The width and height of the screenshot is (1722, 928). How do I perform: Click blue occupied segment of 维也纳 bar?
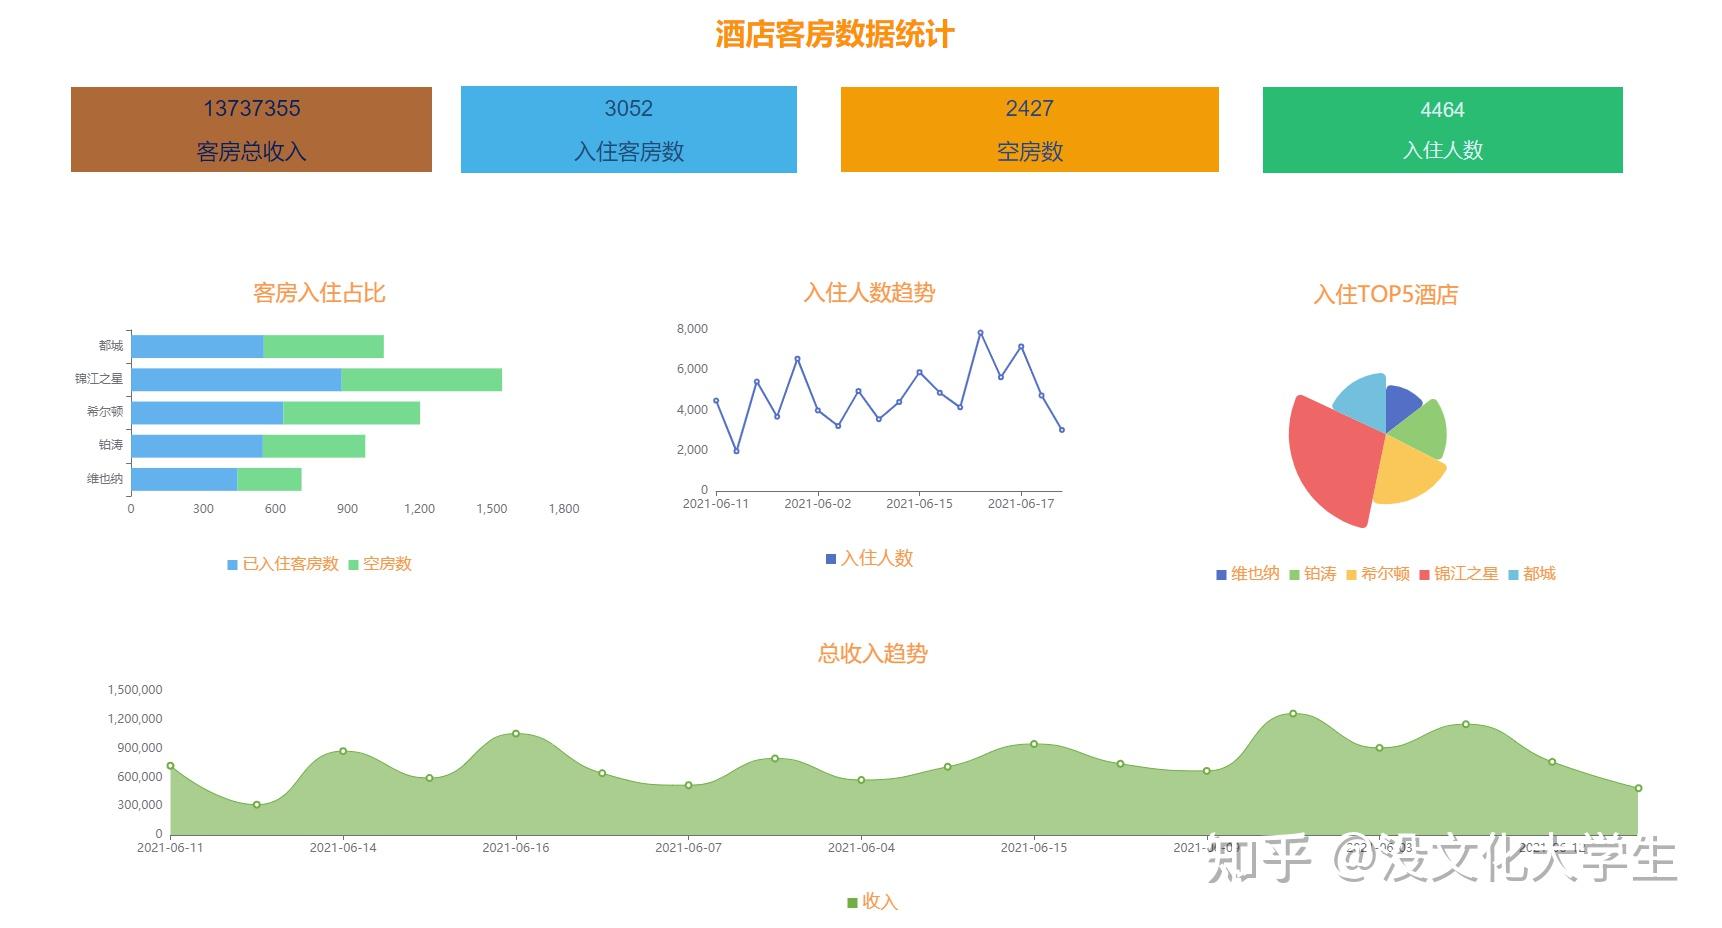184,479
